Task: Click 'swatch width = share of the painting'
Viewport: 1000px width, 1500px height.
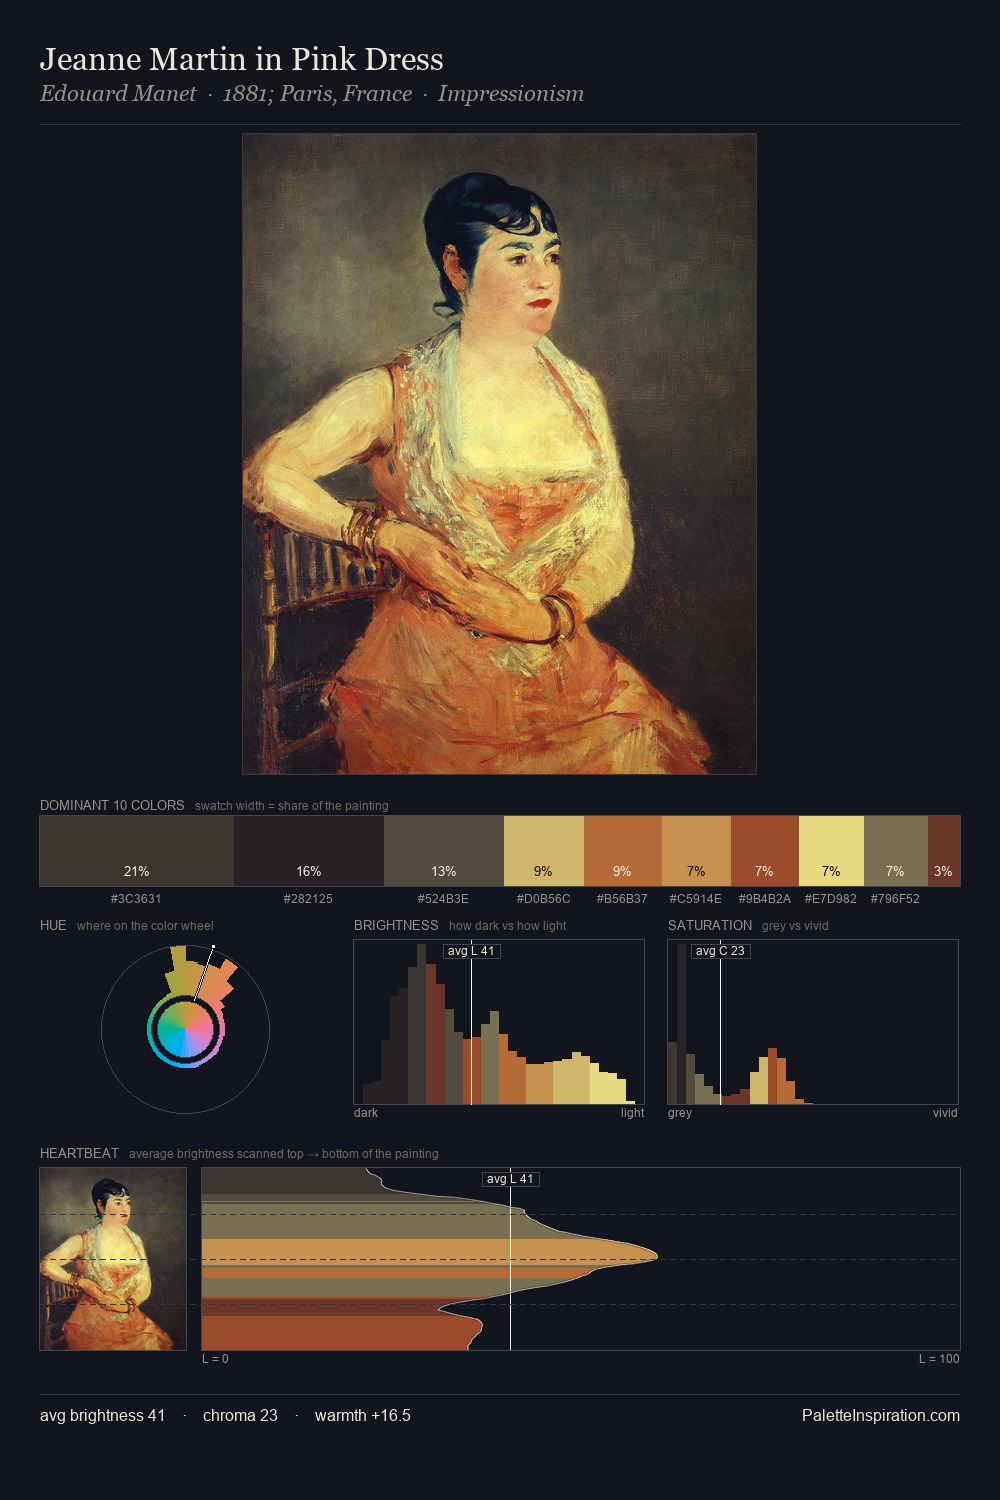Action: pos(292,806)
